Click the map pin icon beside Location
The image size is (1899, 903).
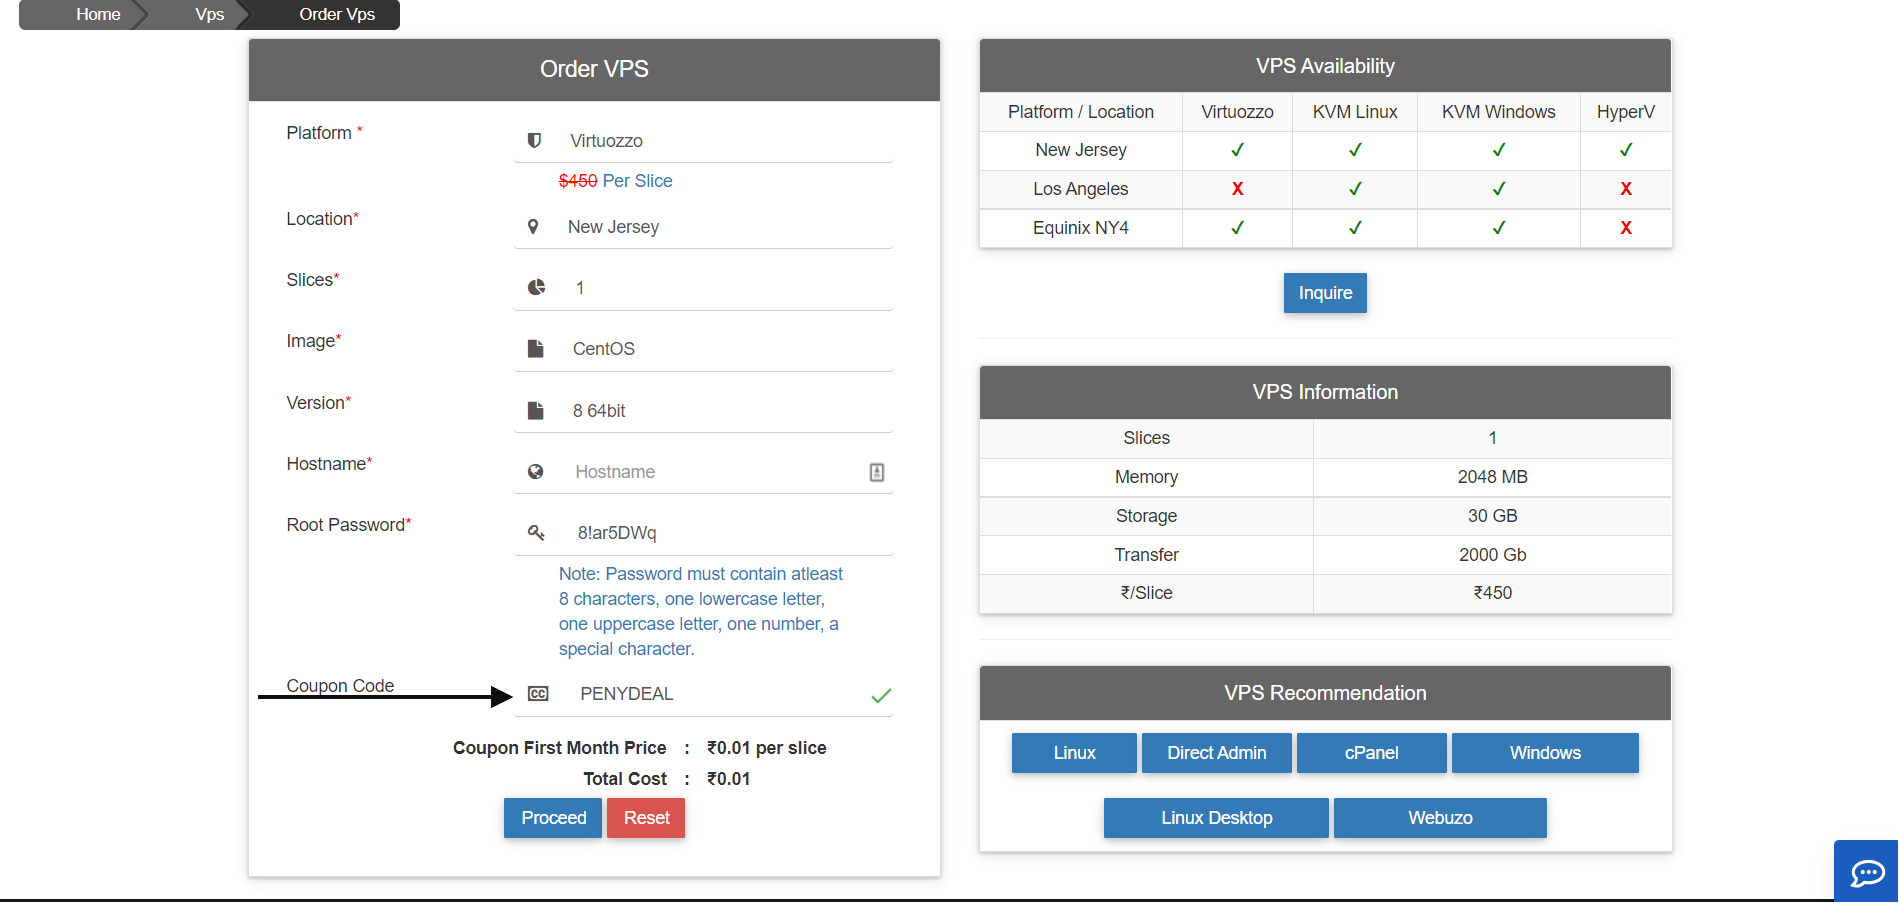pyautogui.click(x=533, y=227)
